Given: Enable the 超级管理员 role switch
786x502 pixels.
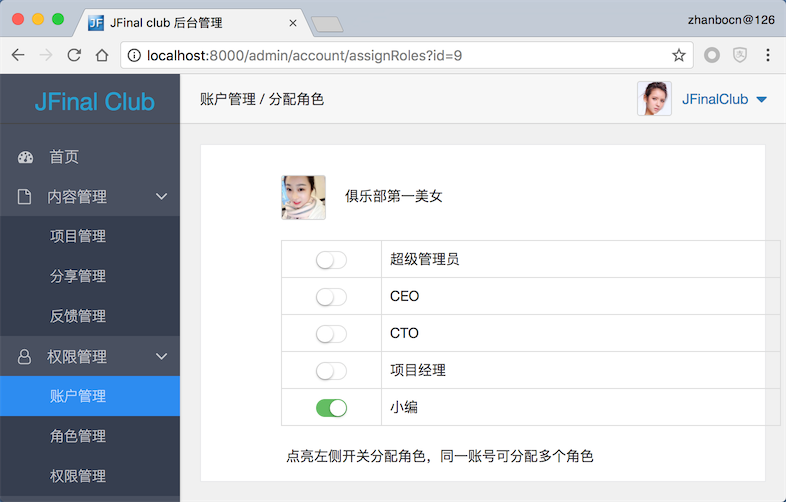Looking at the screenshot, I should (x=331, y=260).
